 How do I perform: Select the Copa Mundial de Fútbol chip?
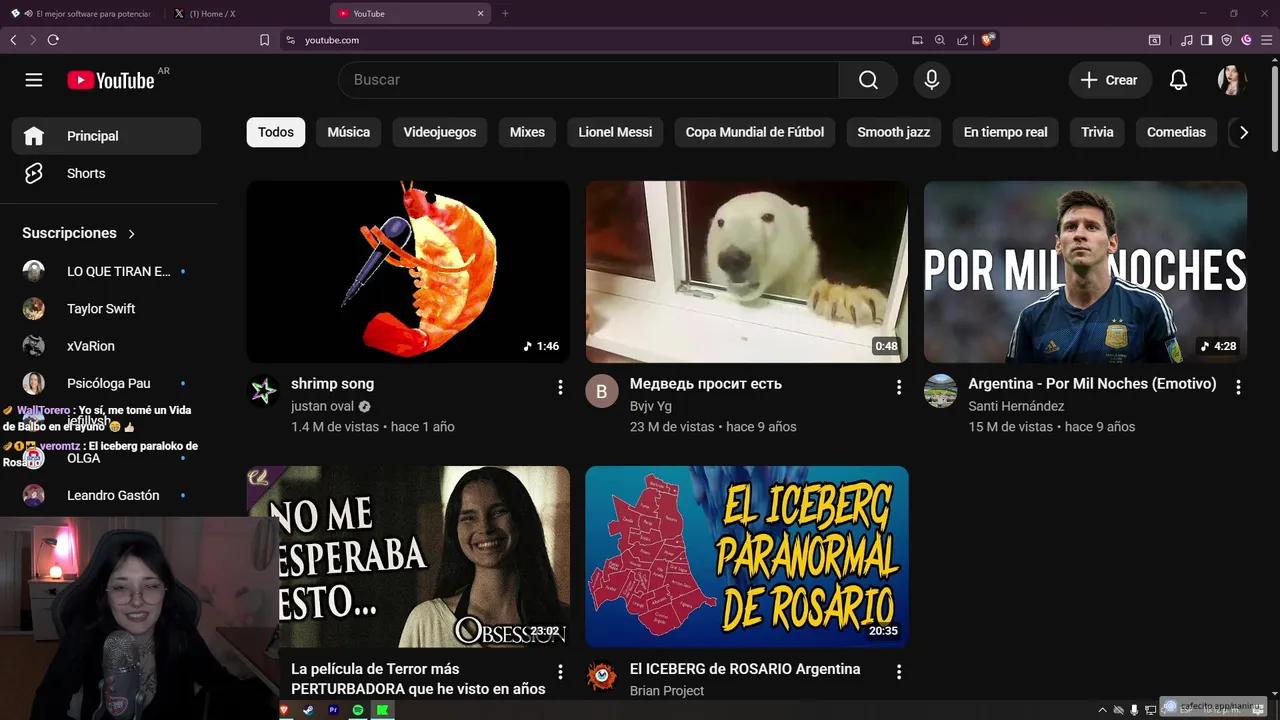(755, 132)
